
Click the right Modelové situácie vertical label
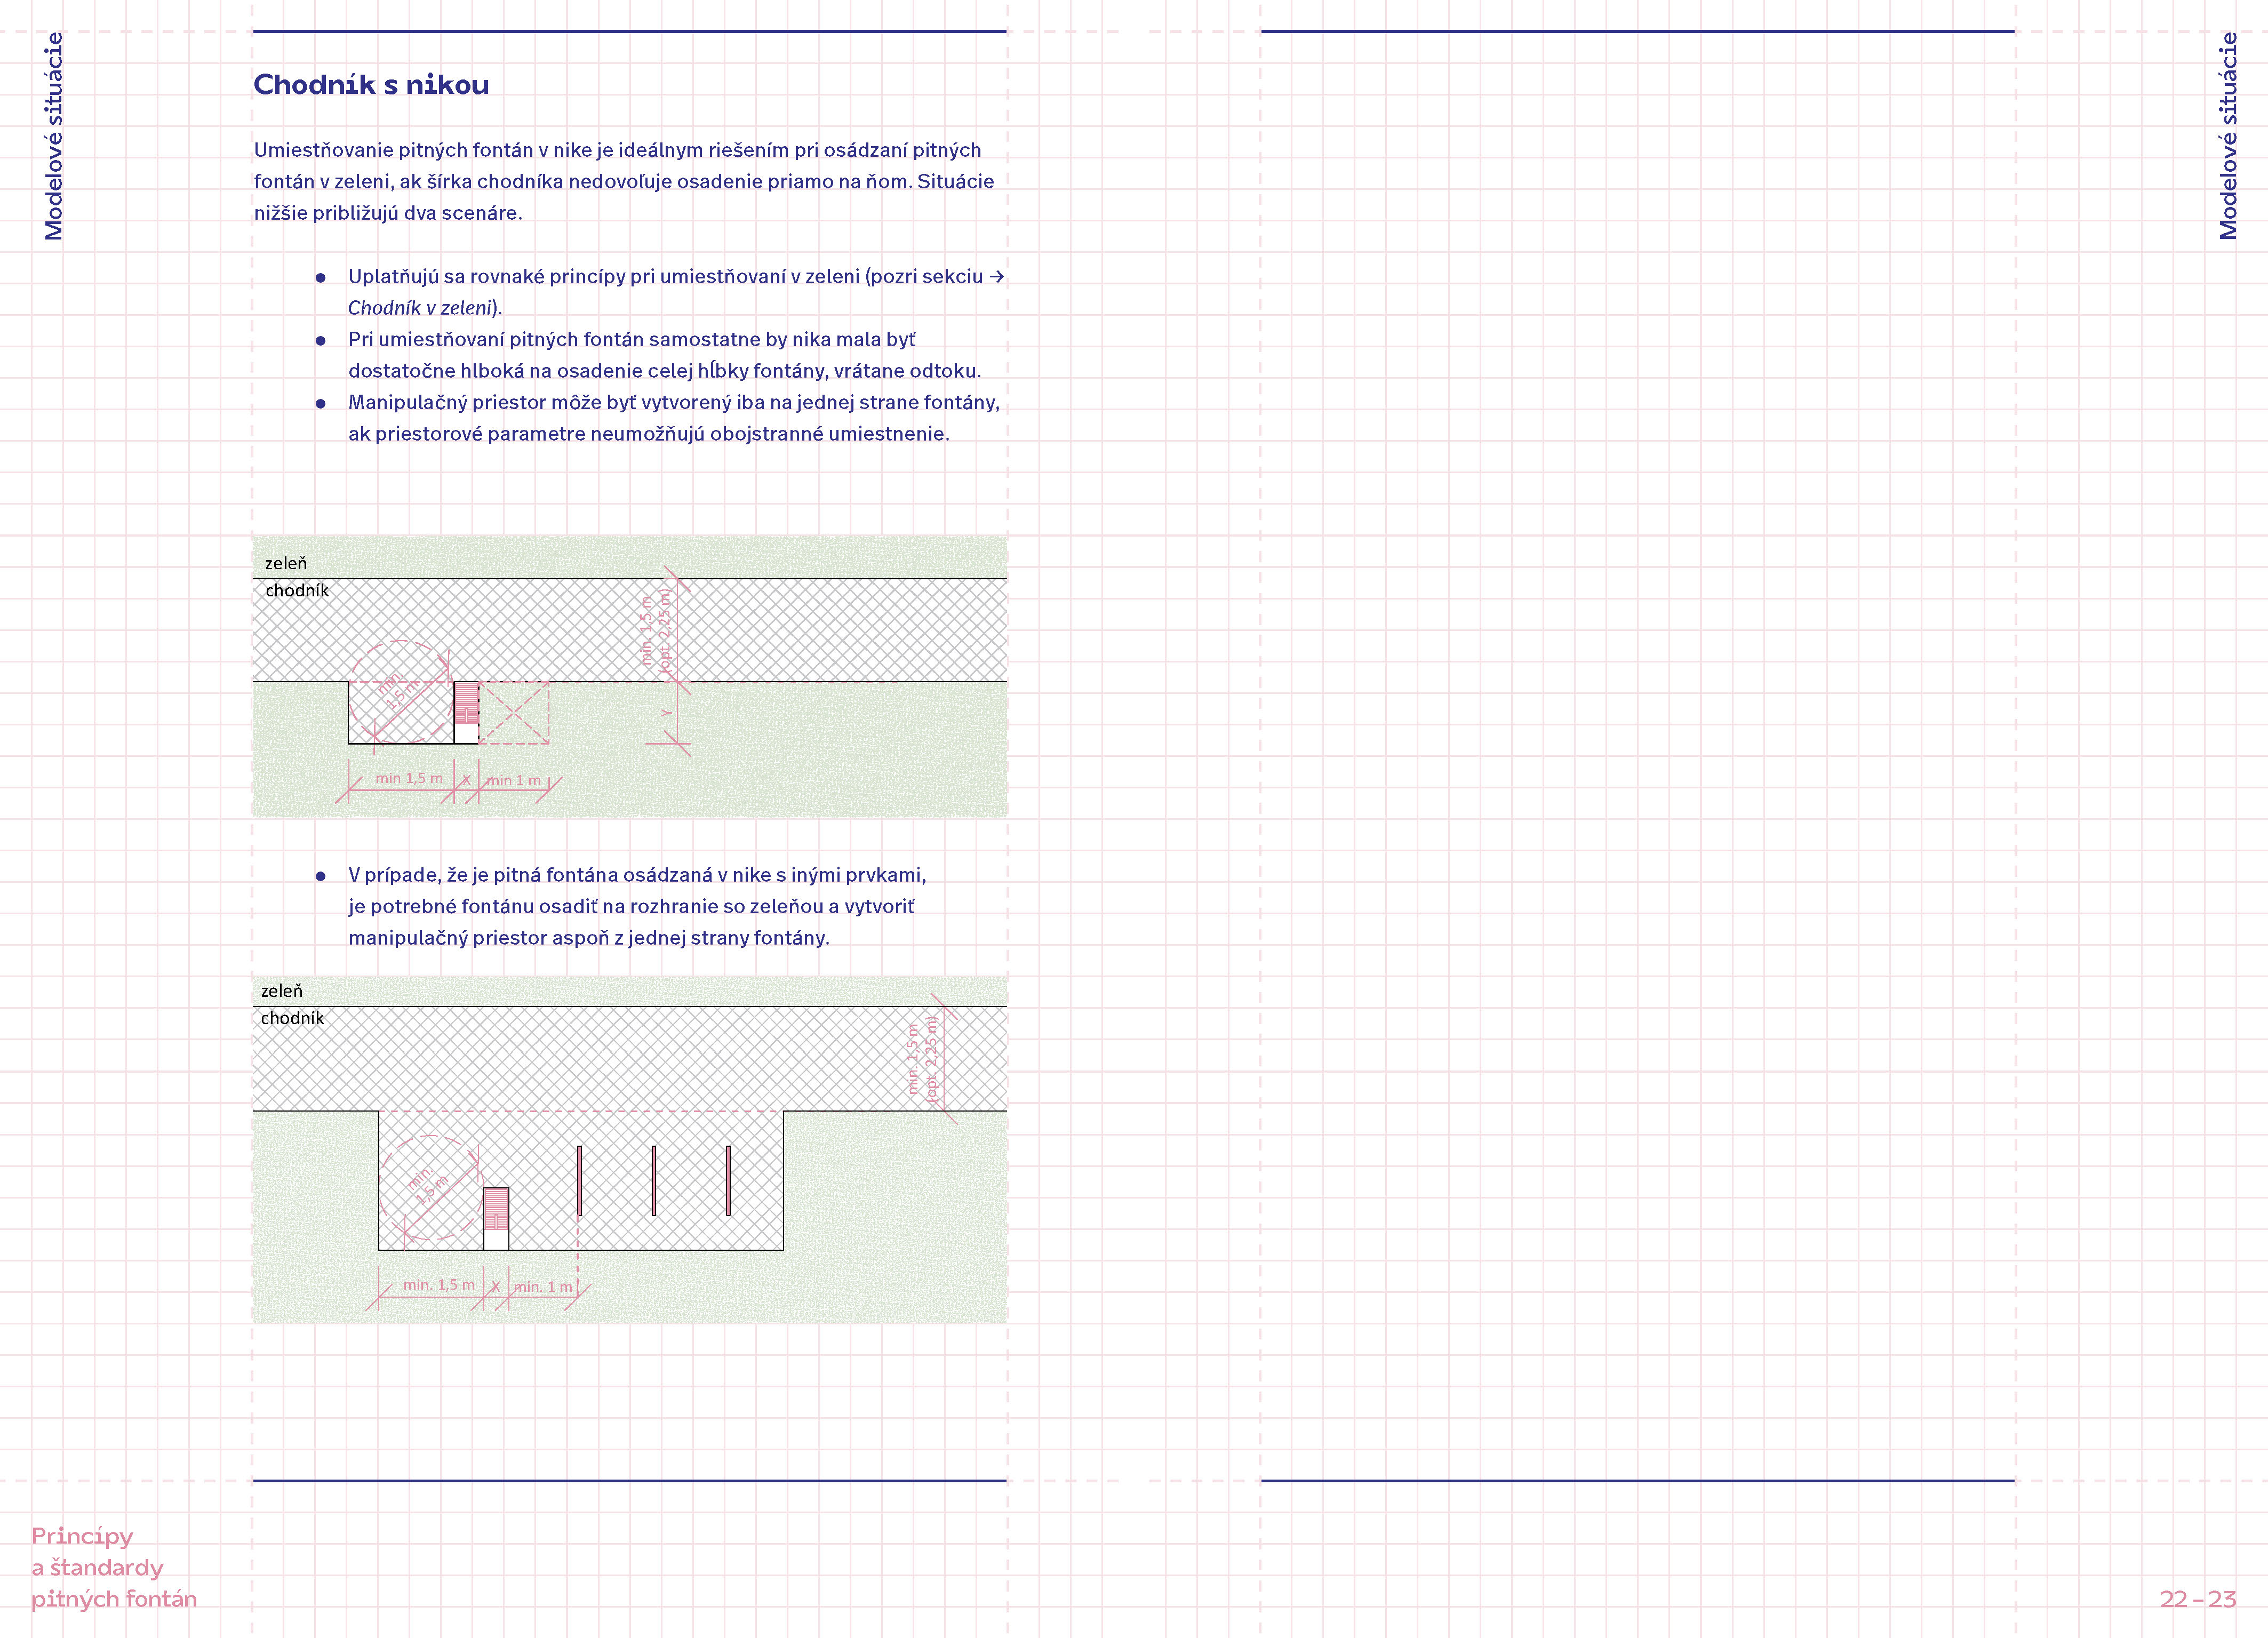click(x=2227, y=137)
